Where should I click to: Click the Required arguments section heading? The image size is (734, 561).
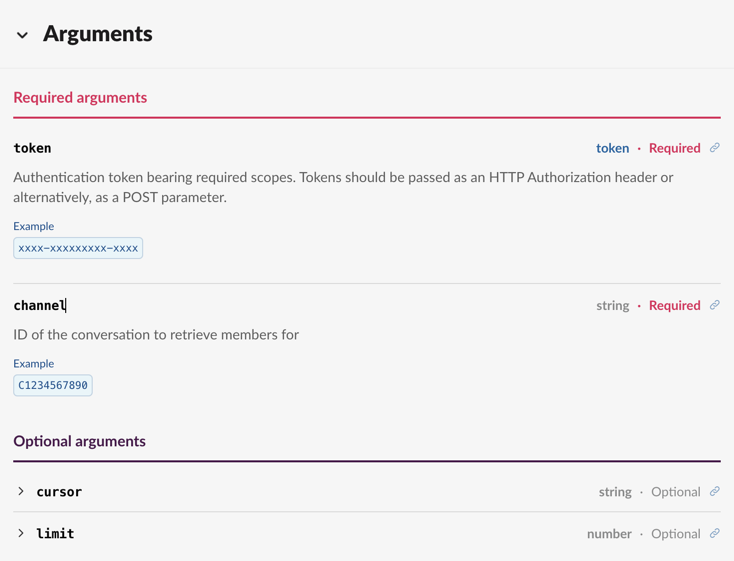tap(80, 97)
